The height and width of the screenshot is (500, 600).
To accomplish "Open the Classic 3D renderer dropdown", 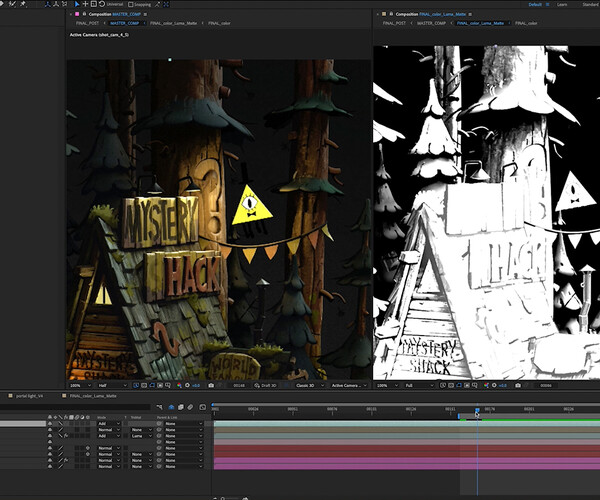I will coord(304,384).
